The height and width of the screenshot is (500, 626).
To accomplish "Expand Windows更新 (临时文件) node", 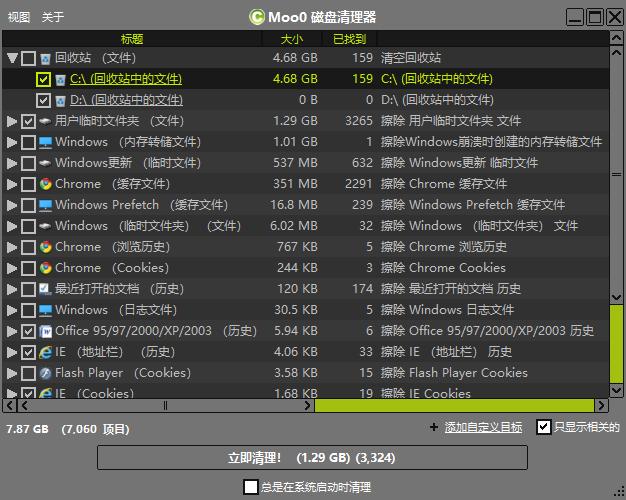I will click(x=12, y=163).
